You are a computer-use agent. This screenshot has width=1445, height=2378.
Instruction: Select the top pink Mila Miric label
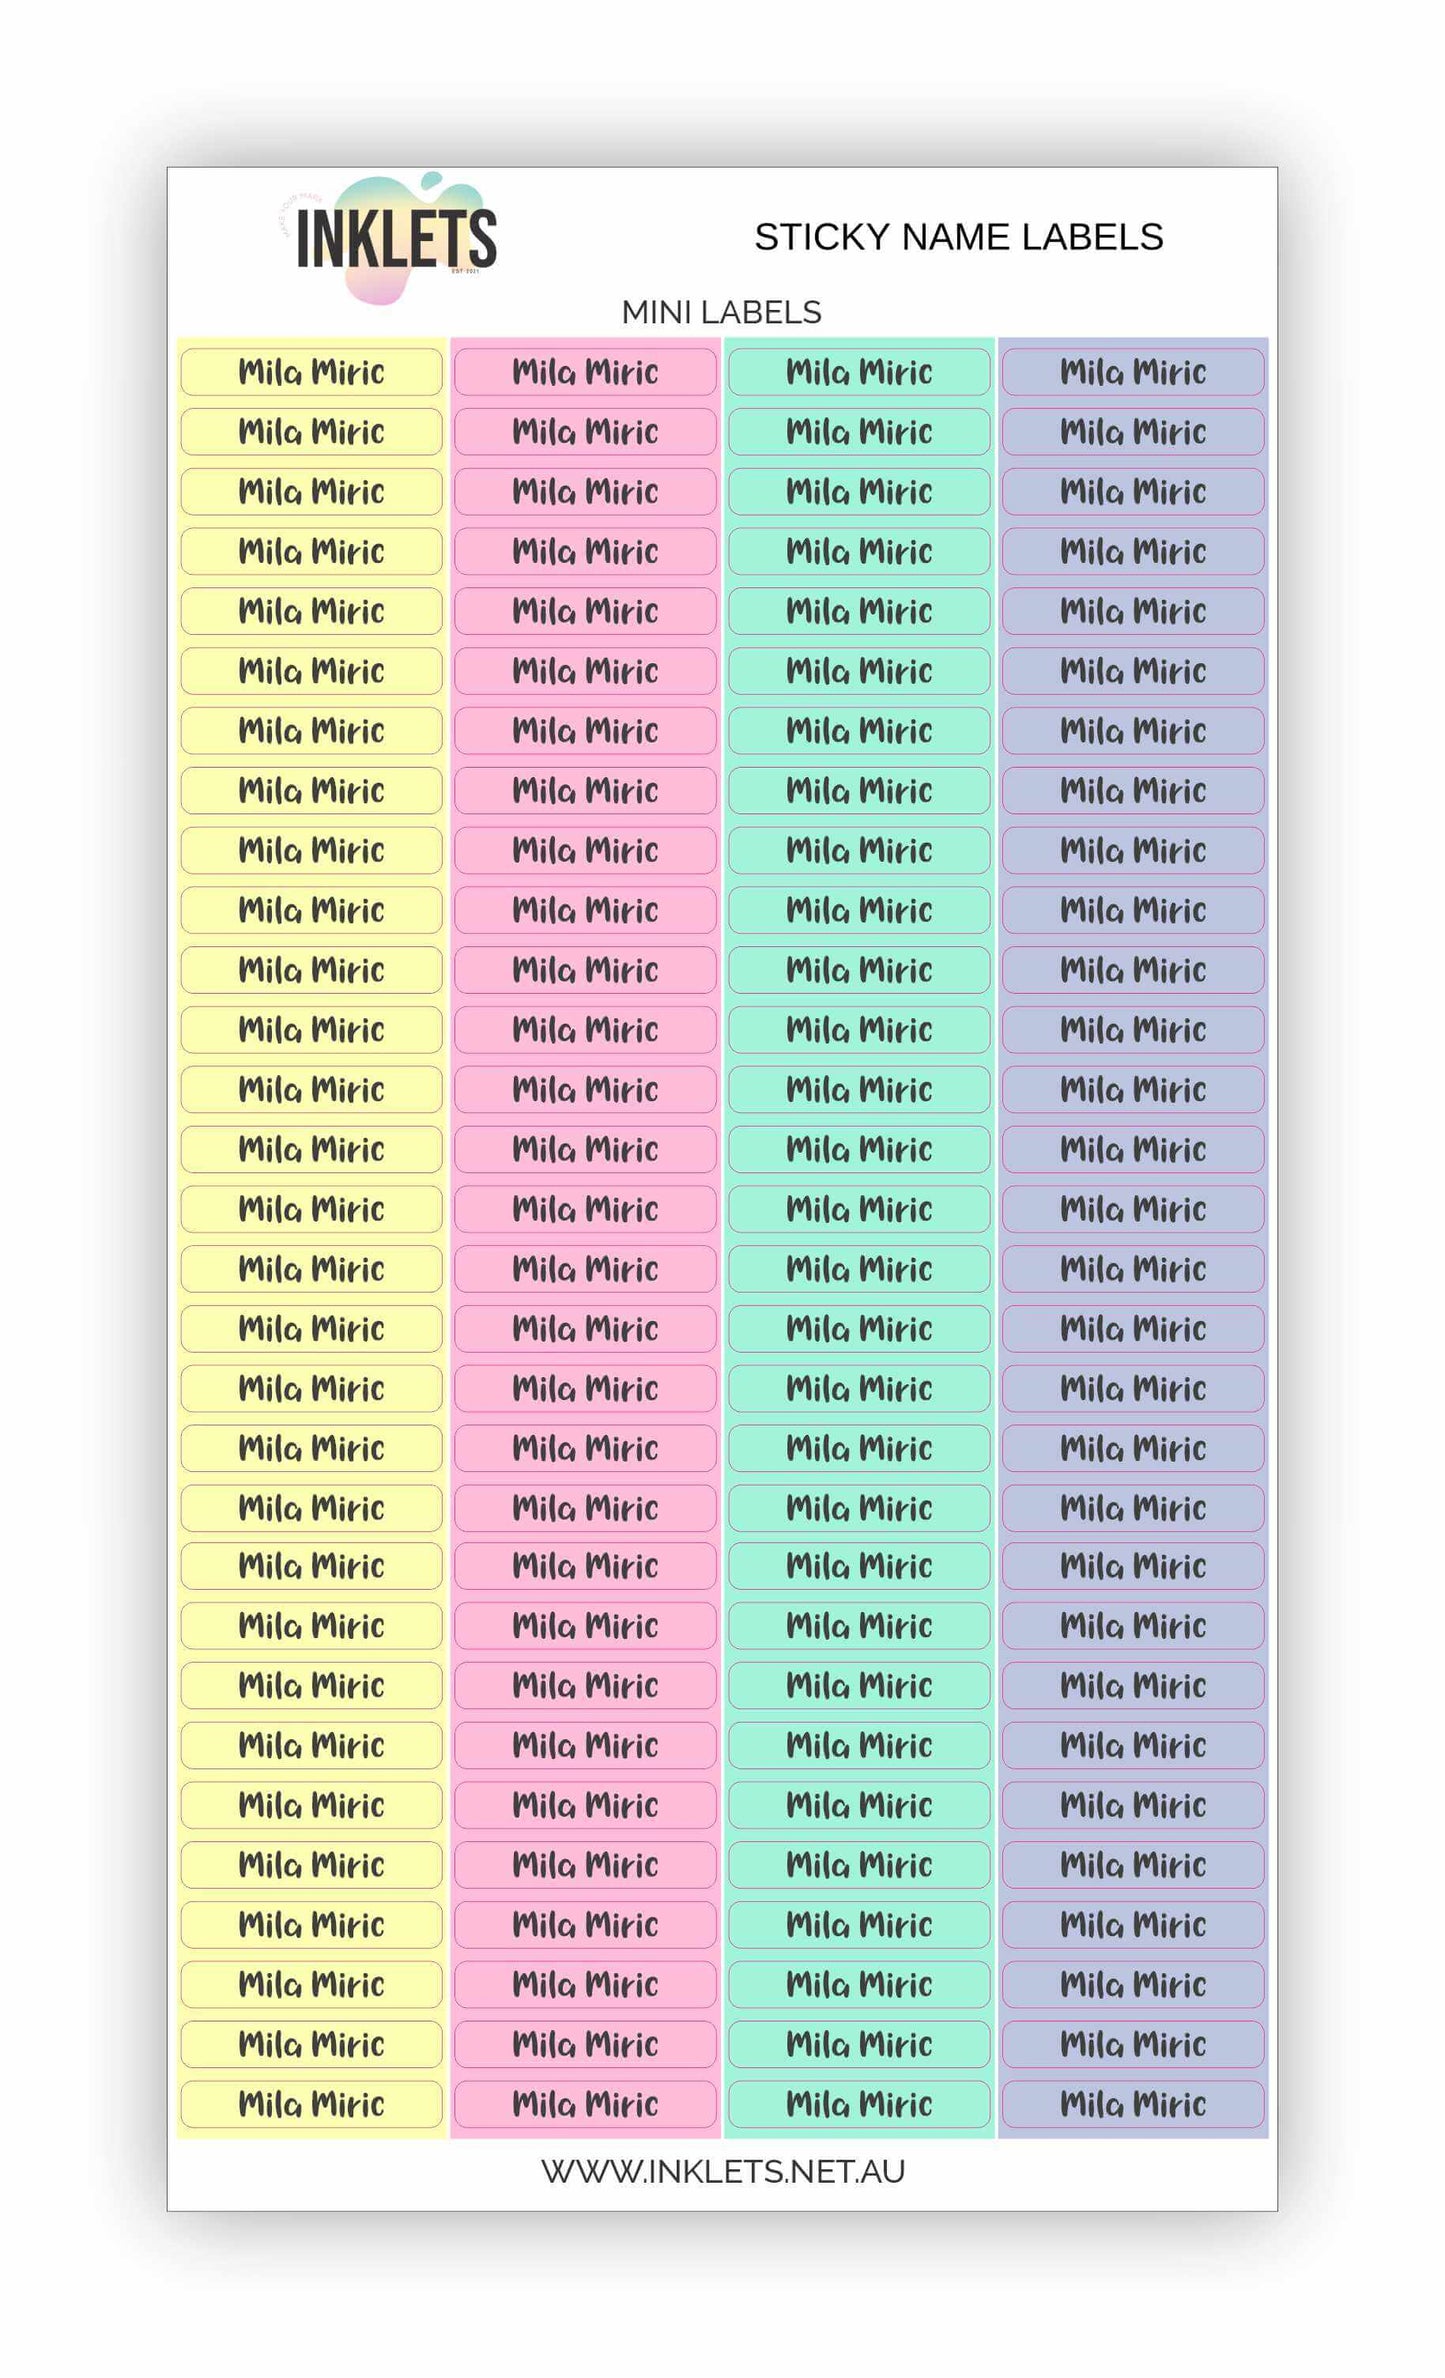tap(585, 372)
